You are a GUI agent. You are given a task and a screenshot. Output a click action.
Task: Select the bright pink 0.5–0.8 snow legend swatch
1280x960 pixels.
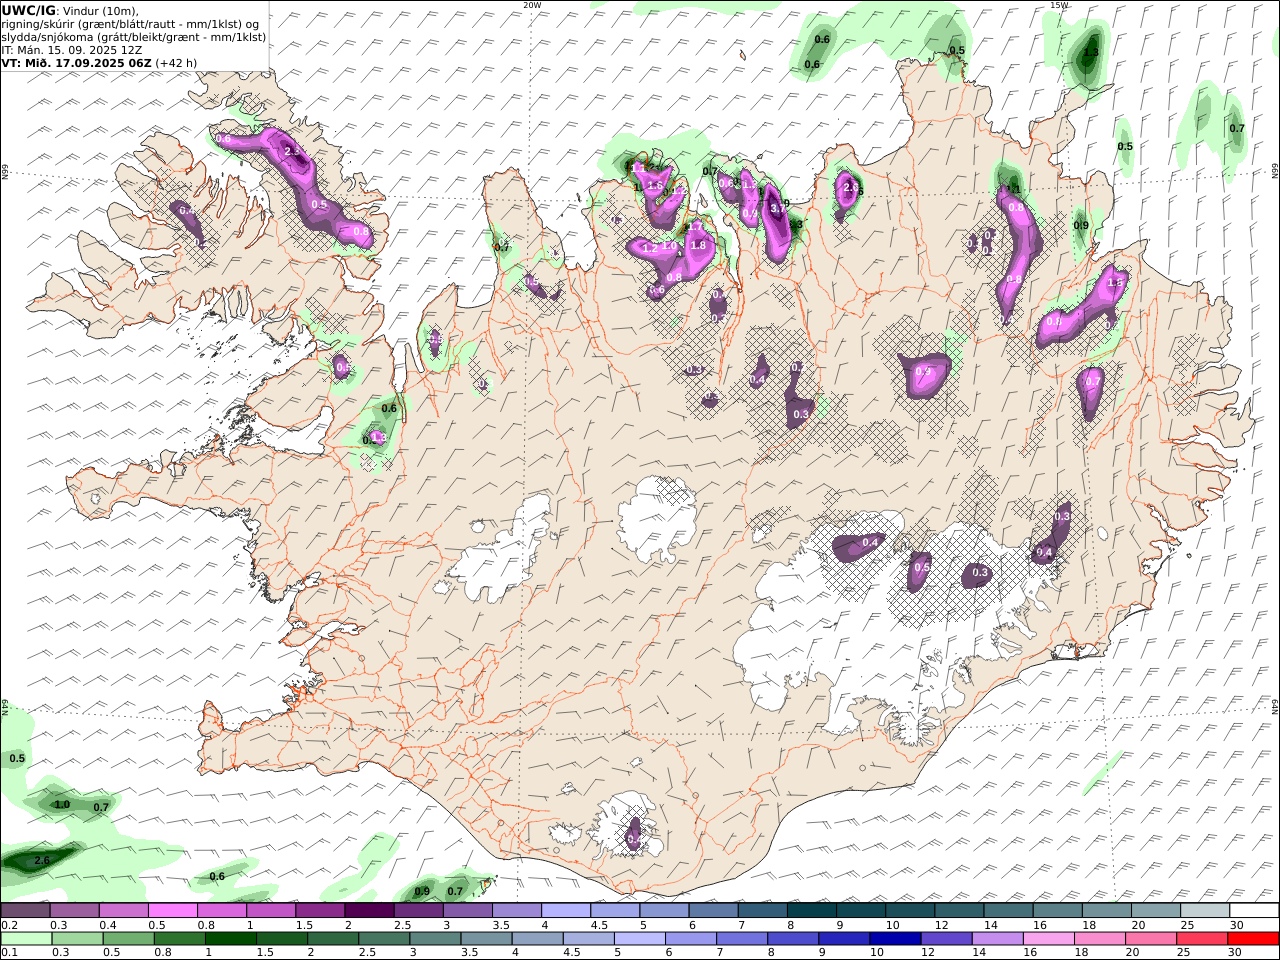pos(172,911)
